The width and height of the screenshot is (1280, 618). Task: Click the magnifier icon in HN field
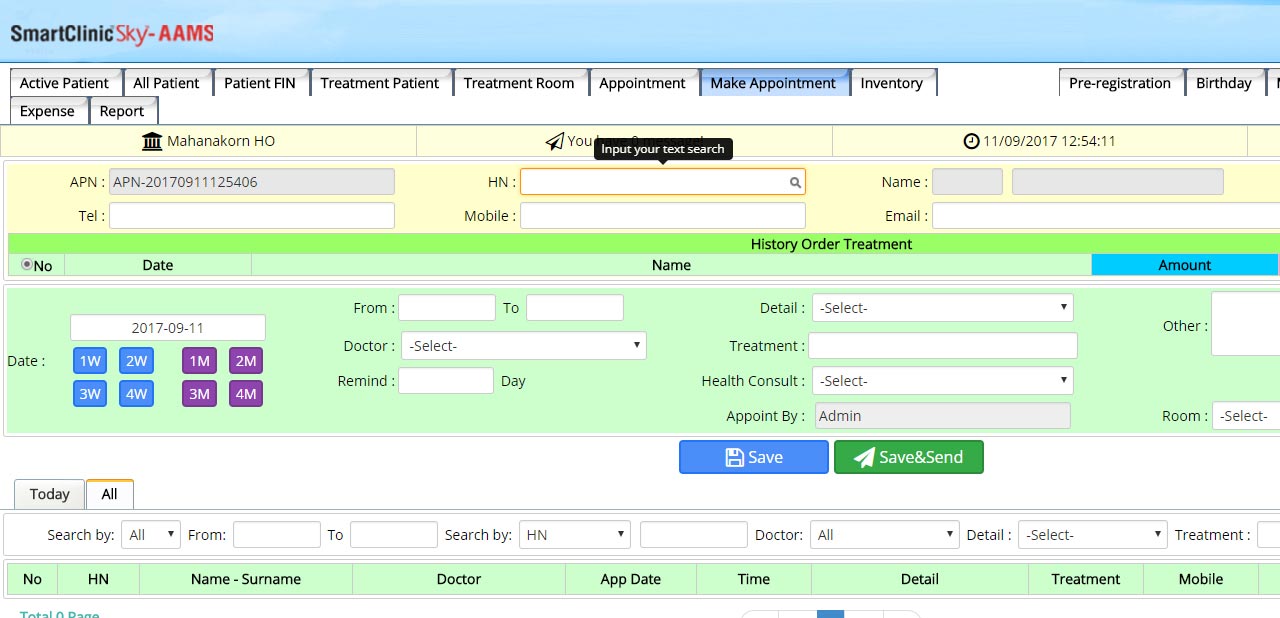tap(795, 183)
